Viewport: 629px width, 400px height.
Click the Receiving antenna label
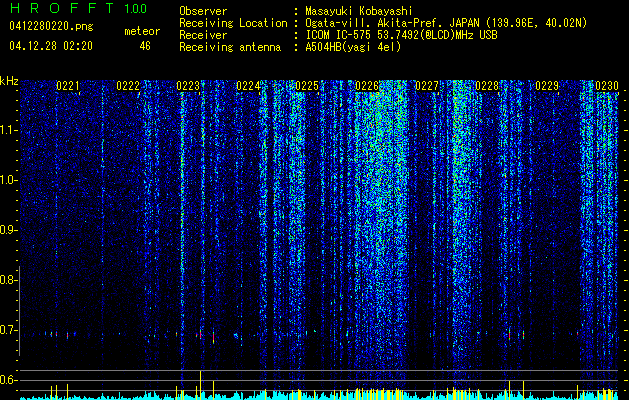[x=230, y=47]
